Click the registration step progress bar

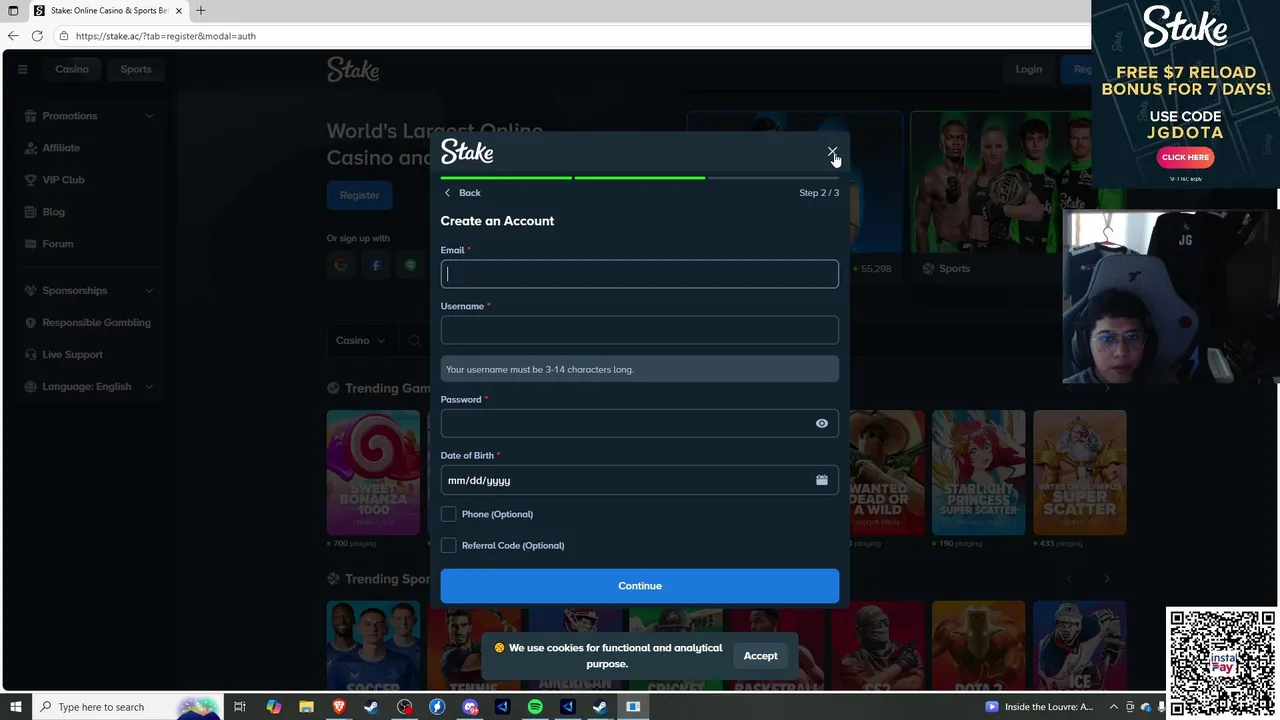(x=639, y=178)
